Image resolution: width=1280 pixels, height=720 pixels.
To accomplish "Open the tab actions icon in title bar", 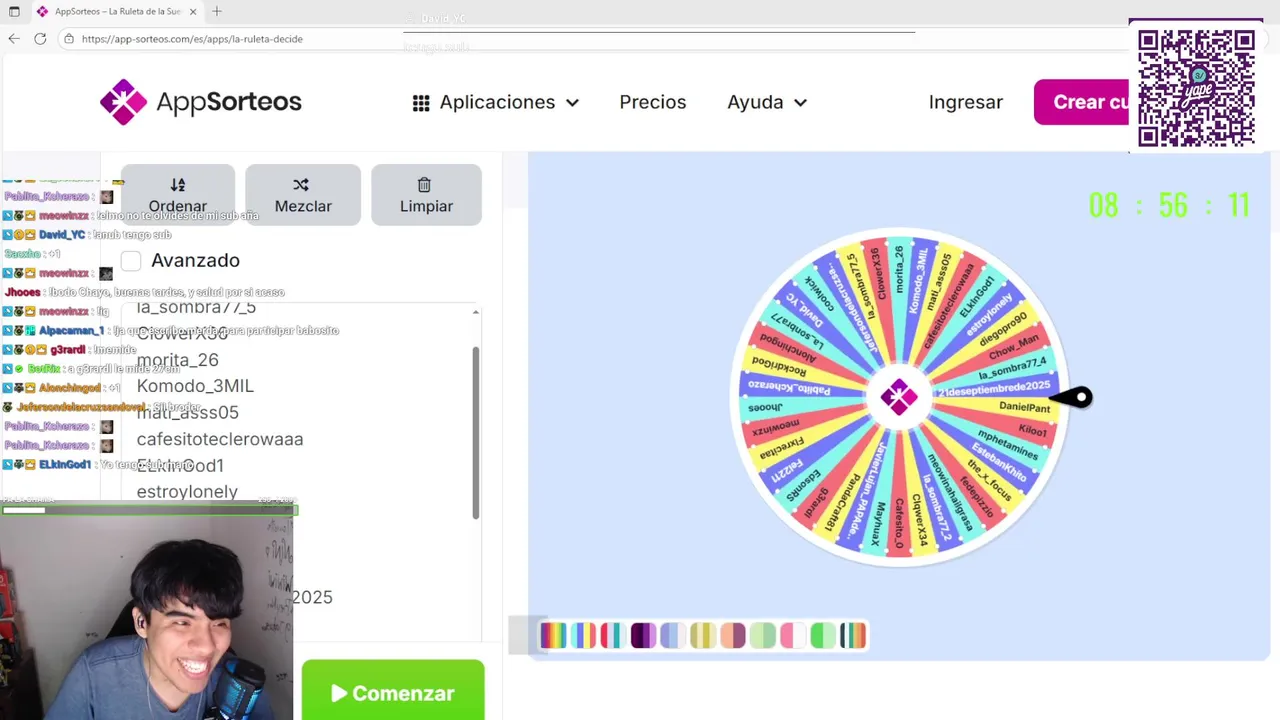I will click(14, 12).
